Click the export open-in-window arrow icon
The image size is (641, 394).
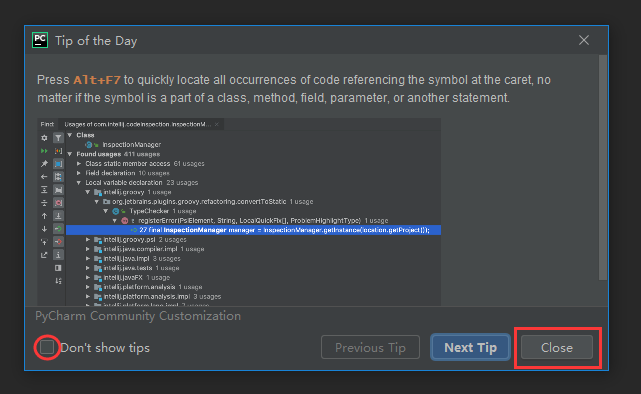44,255
